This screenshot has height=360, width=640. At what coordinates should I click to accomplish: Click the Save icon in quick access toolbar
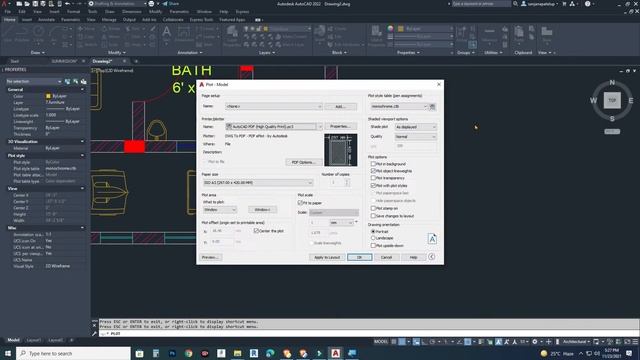point(35,4)
